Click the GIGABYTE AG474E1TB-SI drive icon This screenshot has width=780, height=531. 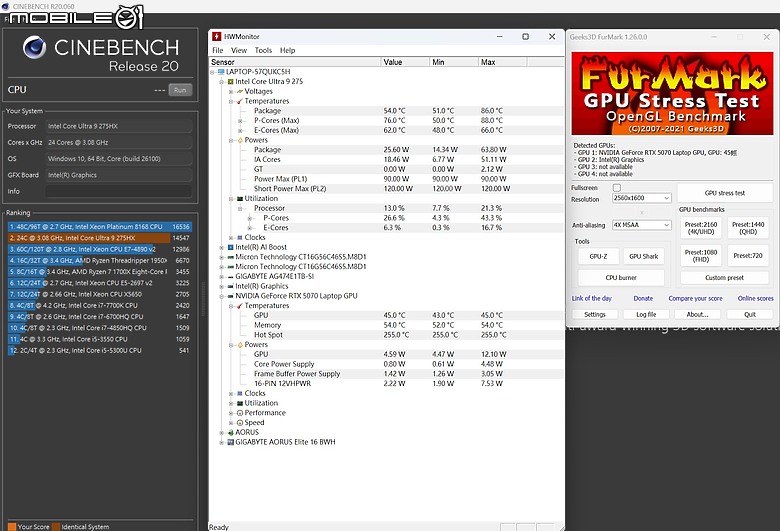[x=231, y=277]
